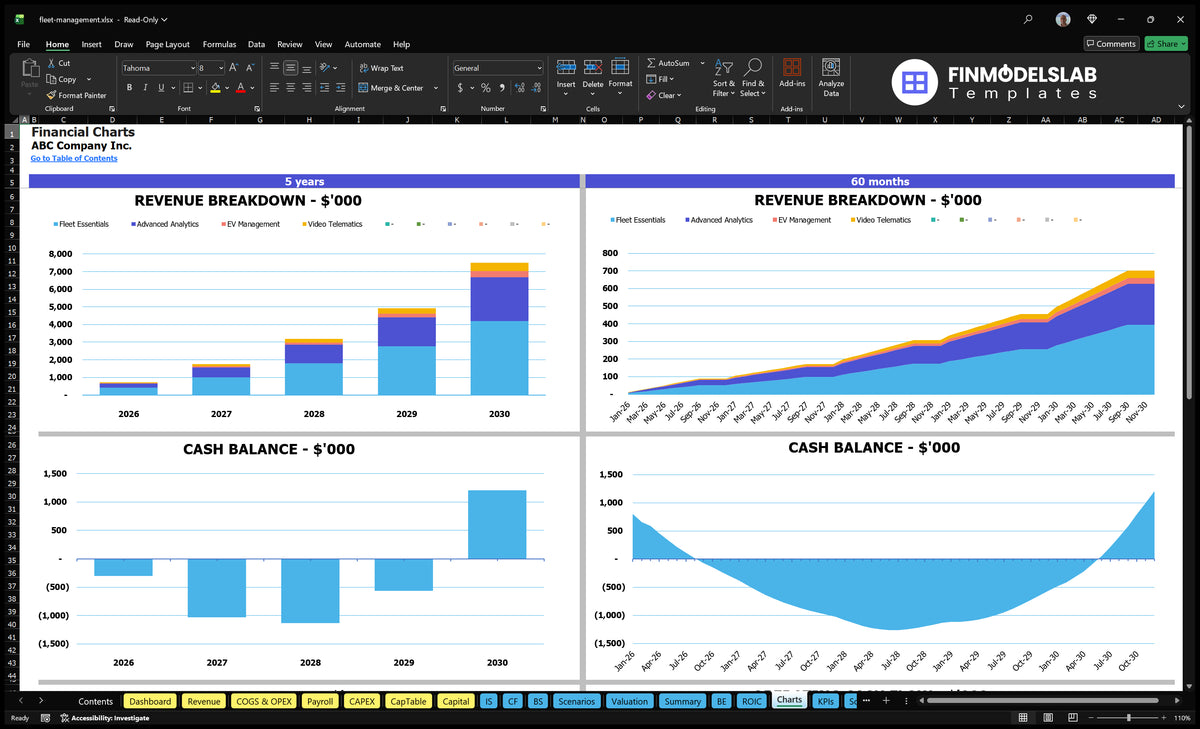Click Decrease Decimal icon
Viewport: 1200px width, 729px height.
[x=535, y=88]
